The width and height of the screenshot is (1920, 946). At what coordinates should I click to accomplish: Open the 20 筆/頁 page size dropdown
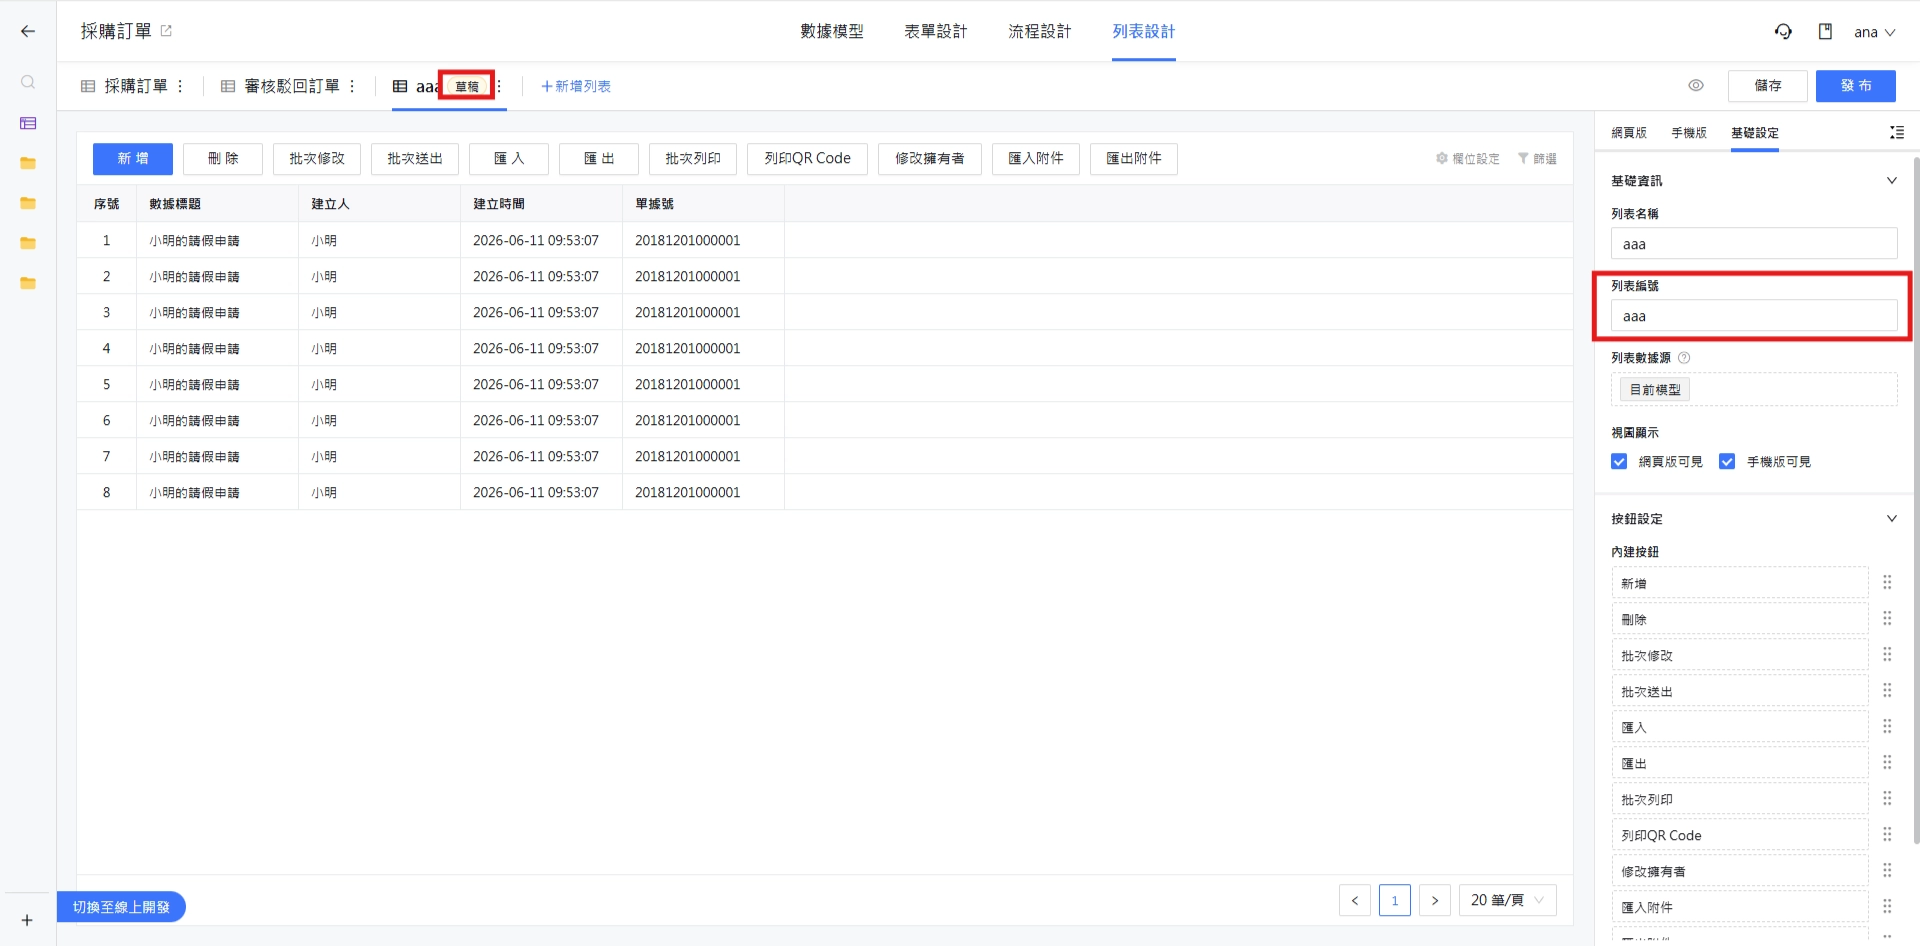click(x=1508, y=900)
